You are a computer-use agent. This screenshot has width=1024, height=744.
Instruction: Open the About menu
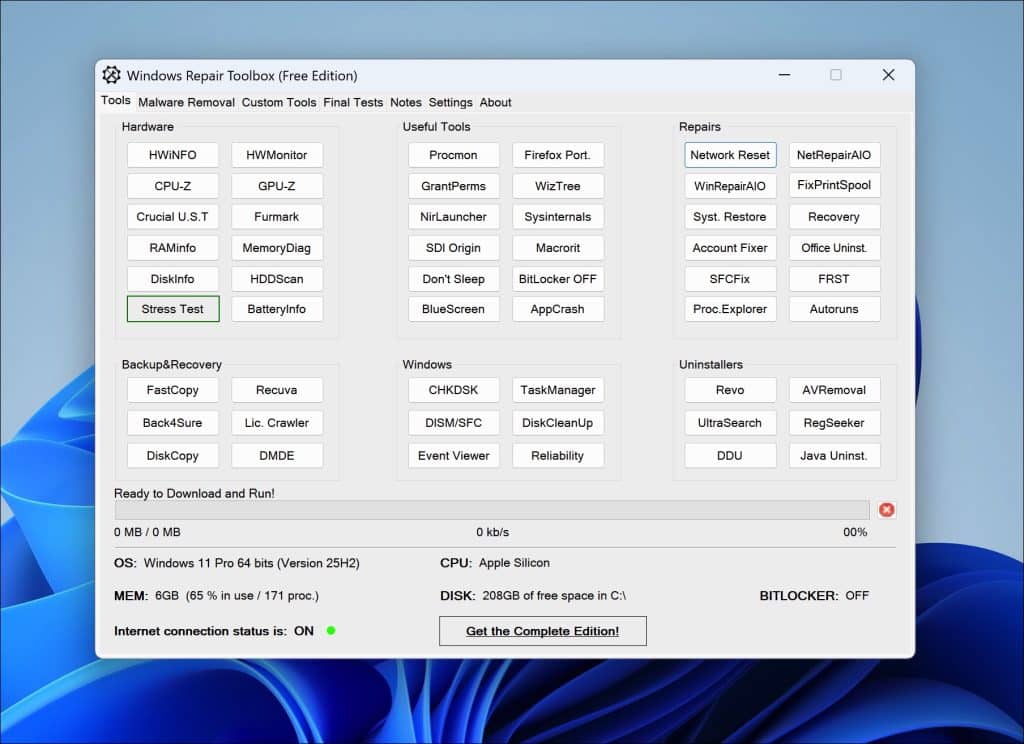[495, 102]
